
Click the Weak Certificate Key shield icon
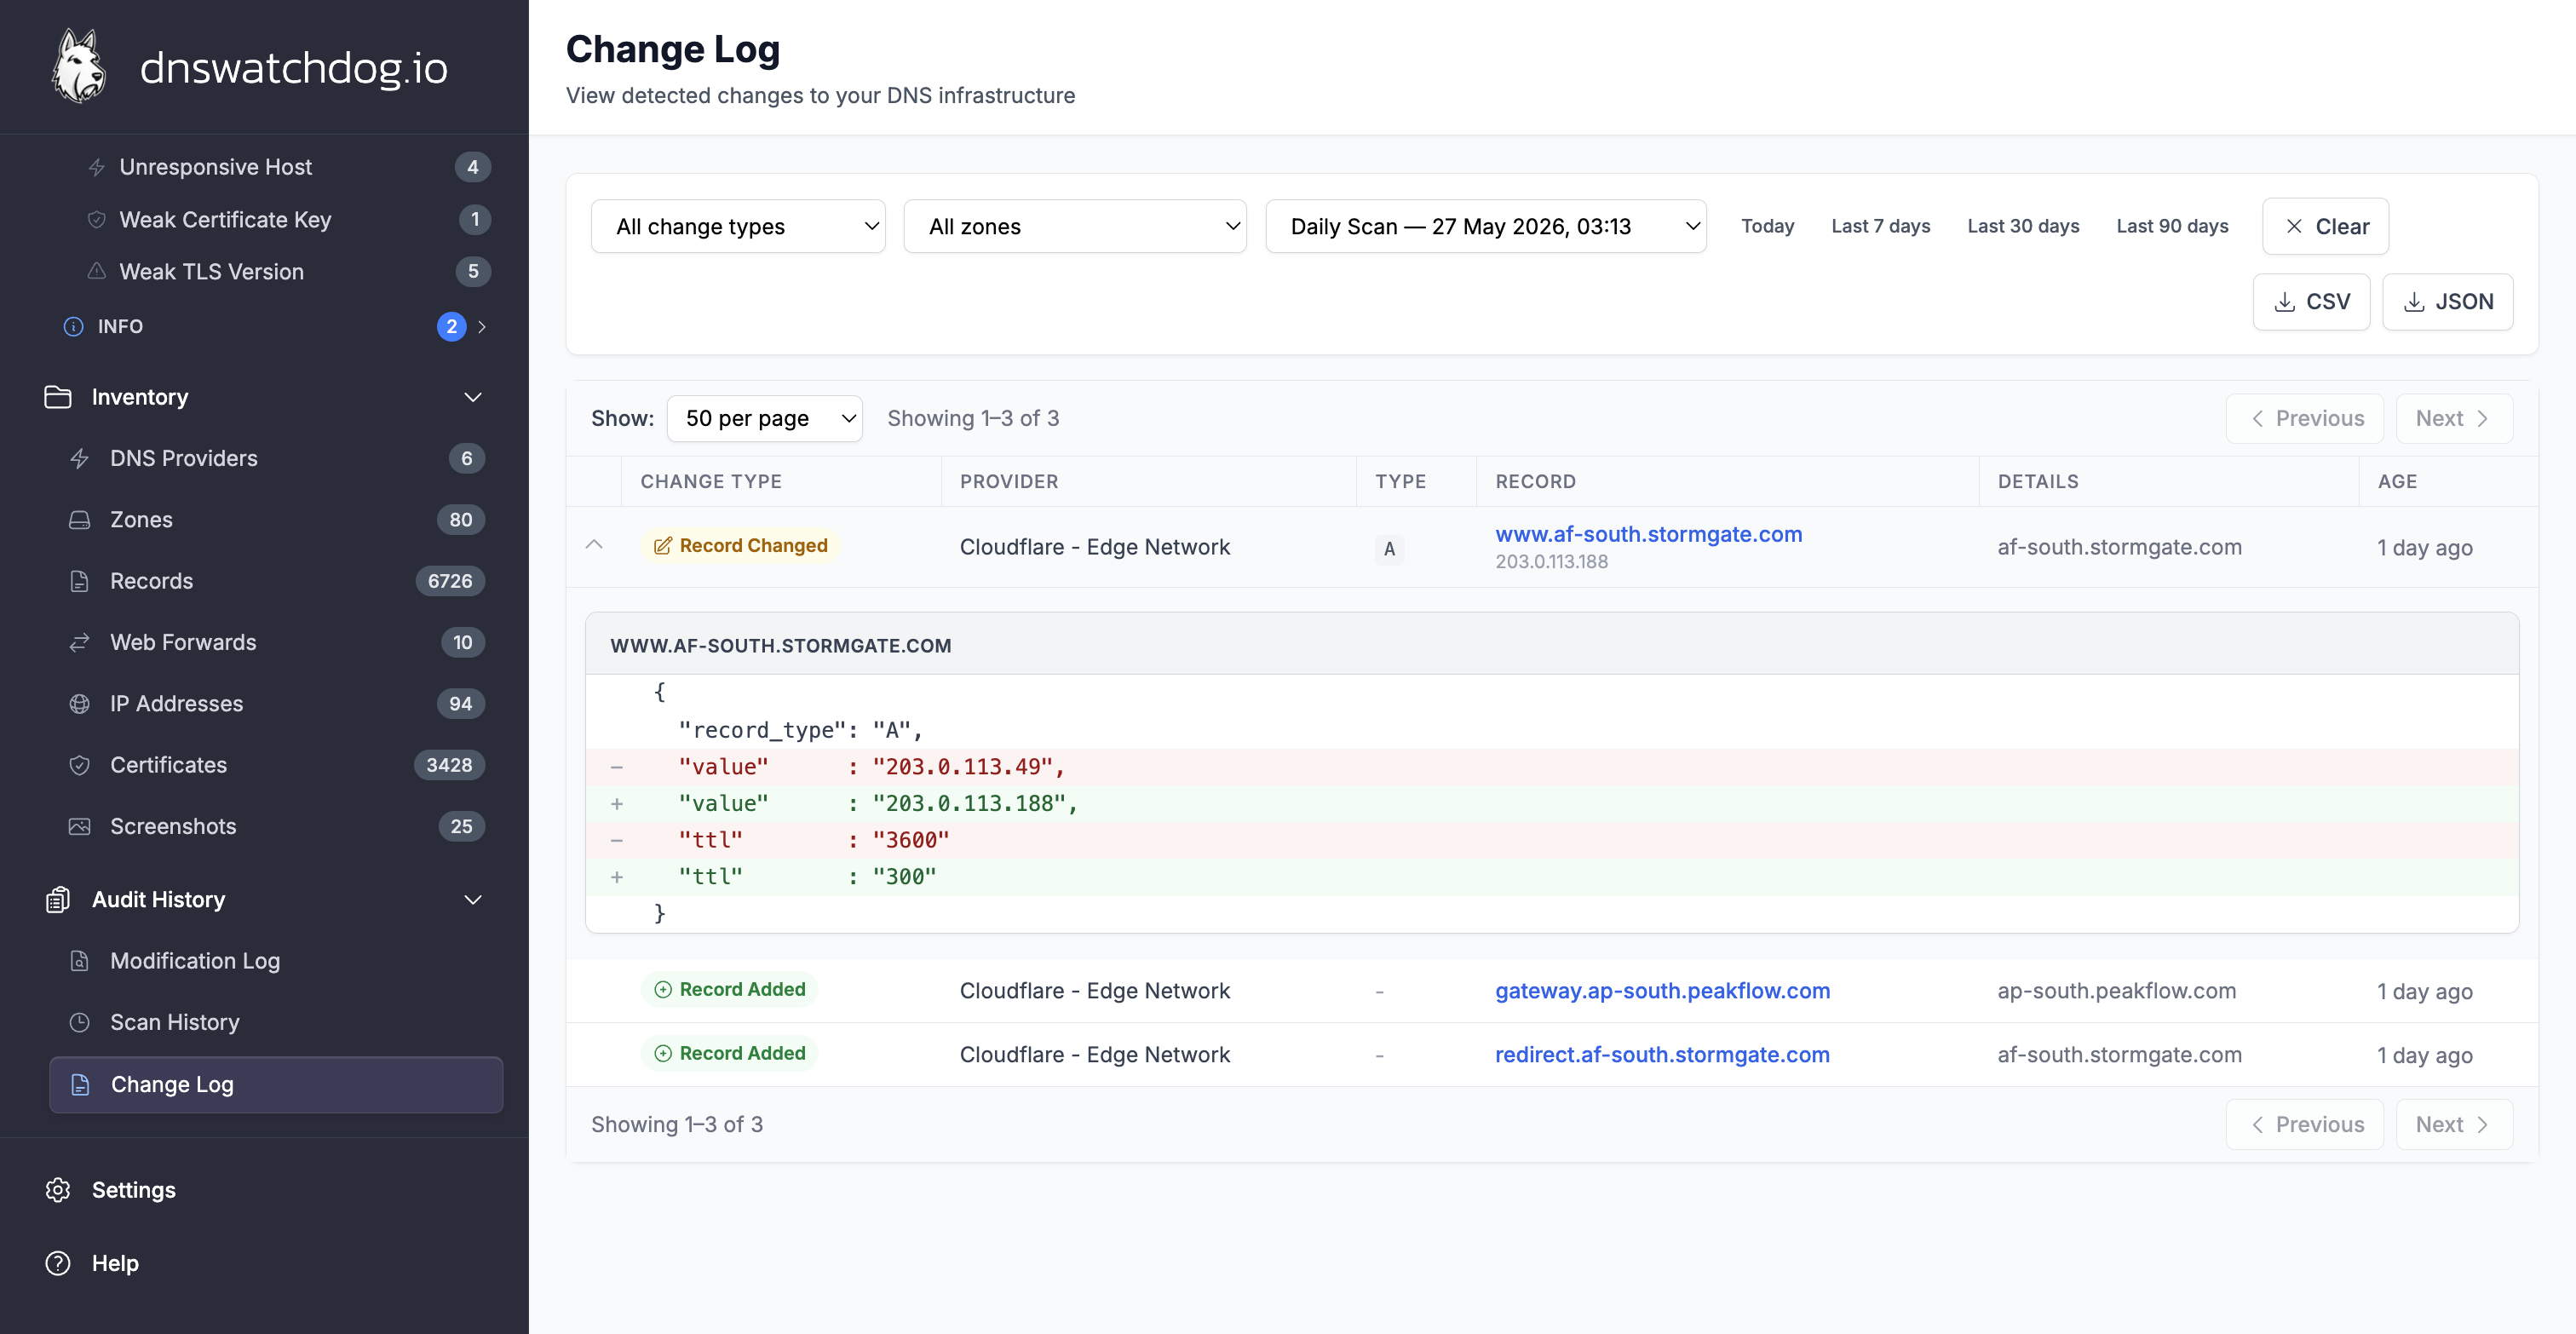(97, 219)
